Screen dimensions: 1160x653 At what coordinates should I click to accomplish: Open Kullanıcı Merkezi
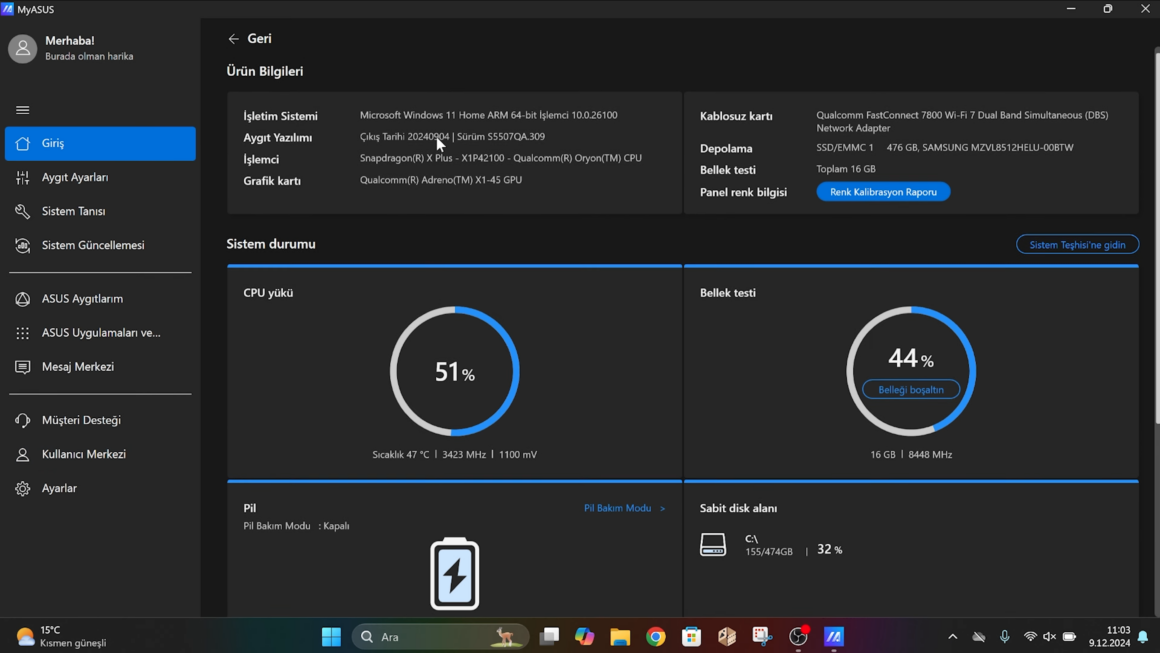101,454
